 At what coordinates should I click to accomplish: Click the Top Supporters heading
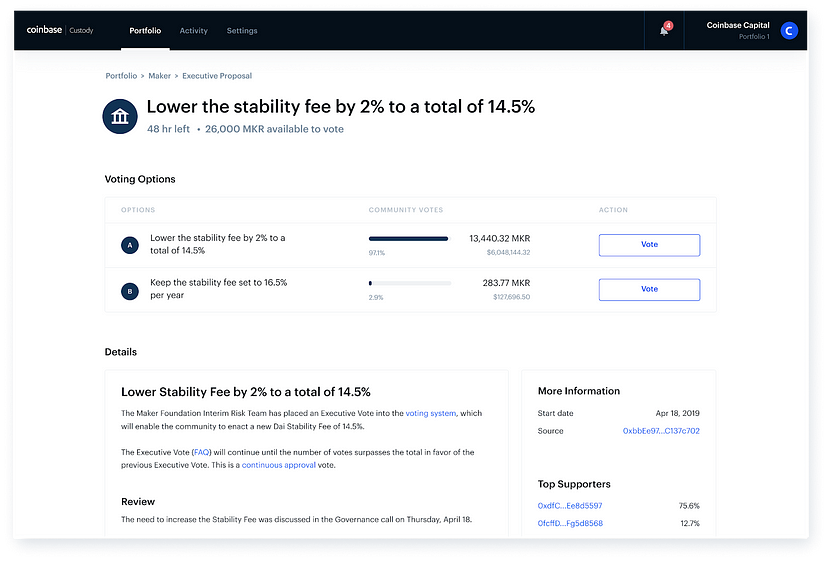tap(574, 484)
